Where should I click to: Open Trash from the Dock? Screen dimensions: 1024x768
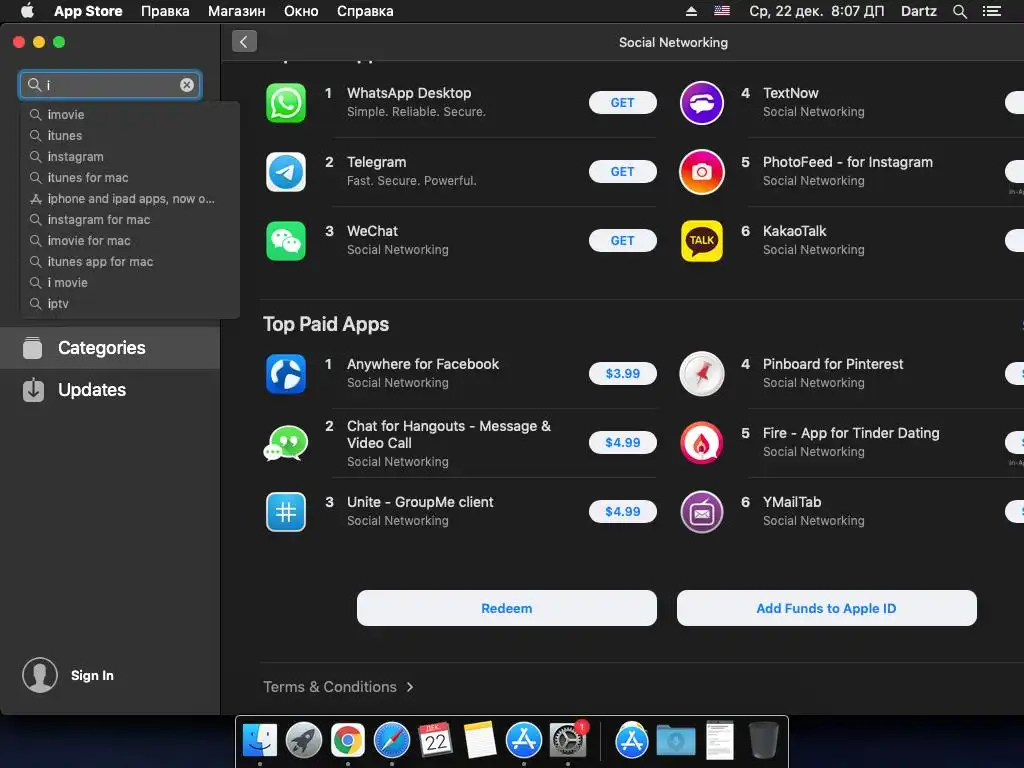pos(763,740)
